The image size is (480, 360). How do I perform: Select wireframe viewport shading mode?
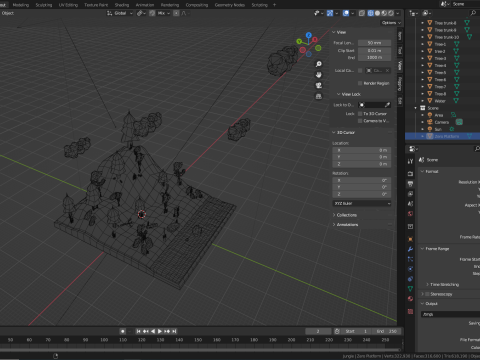pos(371,13)
